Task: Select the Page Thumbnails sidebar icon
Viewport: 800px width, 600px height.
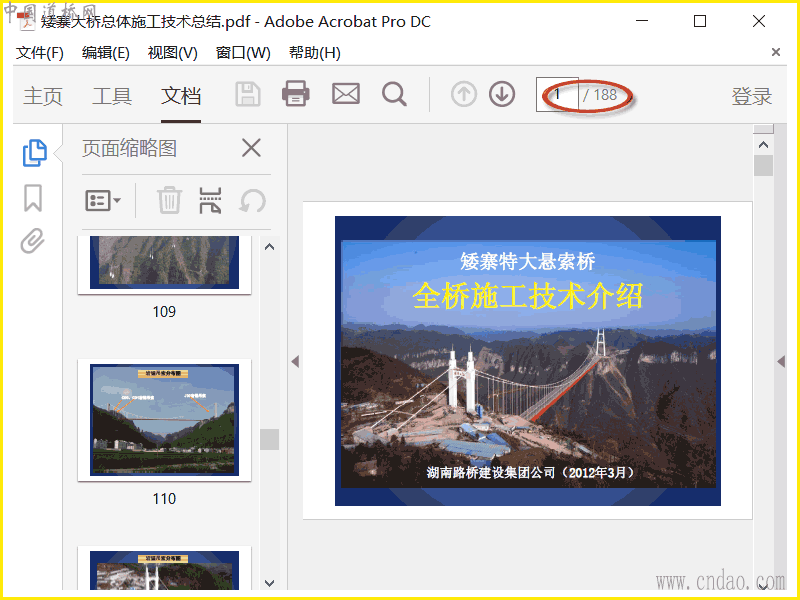Action: (35, 153)
